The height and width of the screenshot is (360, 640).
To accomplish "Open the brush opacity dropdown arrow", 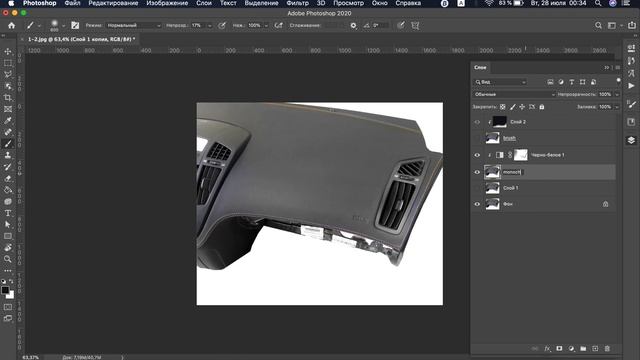I will [210, 26].
